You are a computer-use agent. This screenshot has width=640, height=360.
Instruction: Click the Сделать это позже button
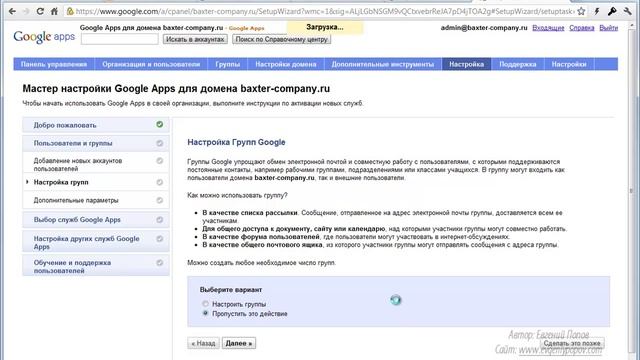click(571, 343)
